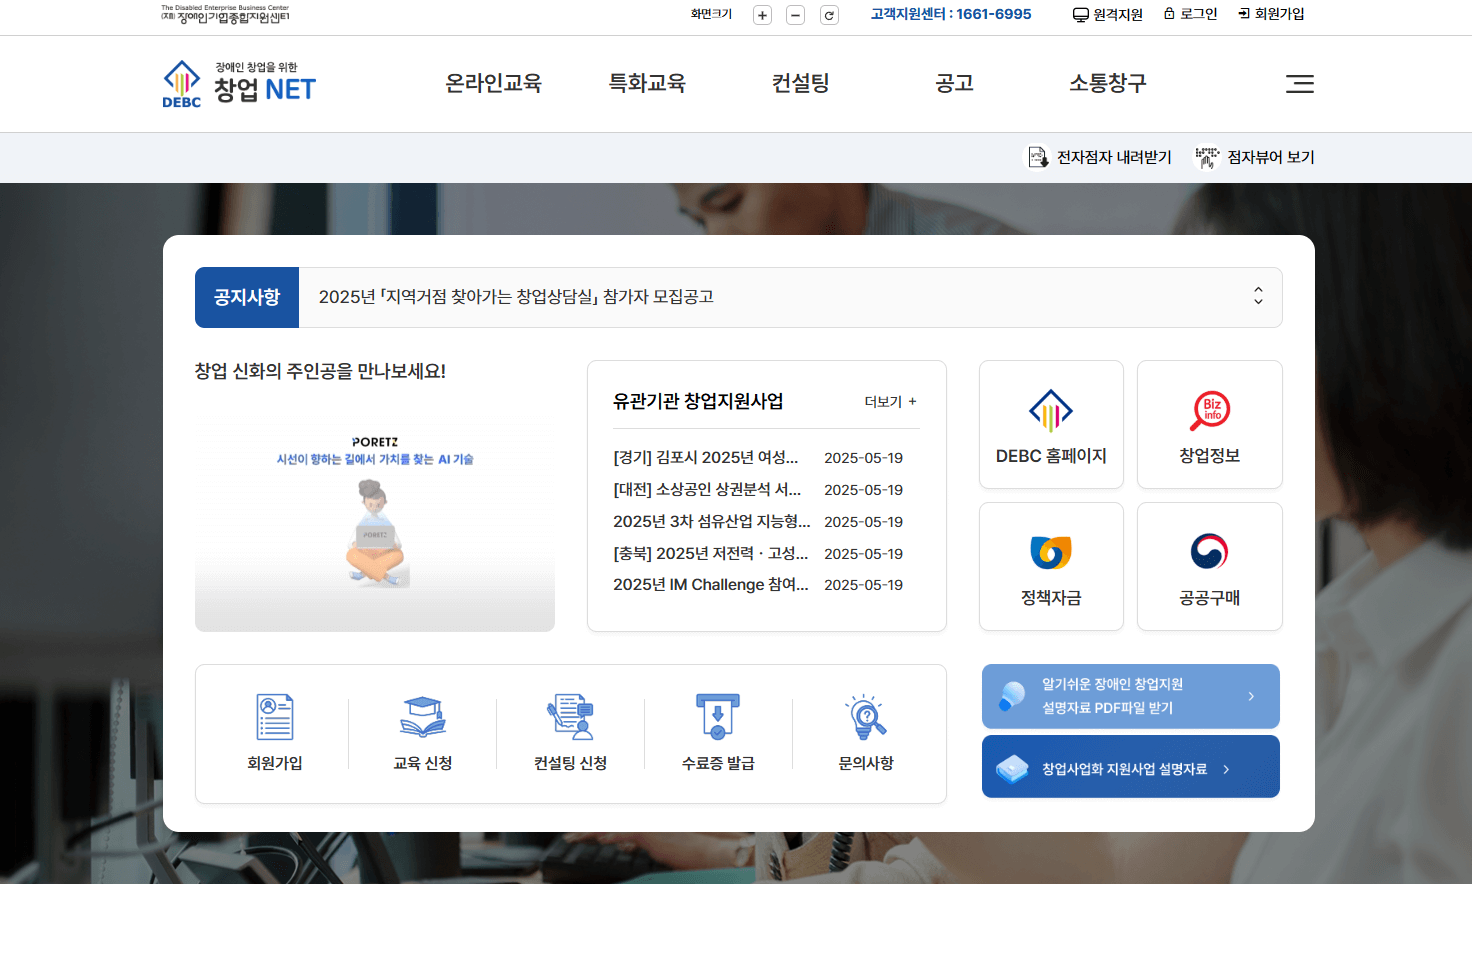Click the 공지사항 label tab

(x=247, y=297)
